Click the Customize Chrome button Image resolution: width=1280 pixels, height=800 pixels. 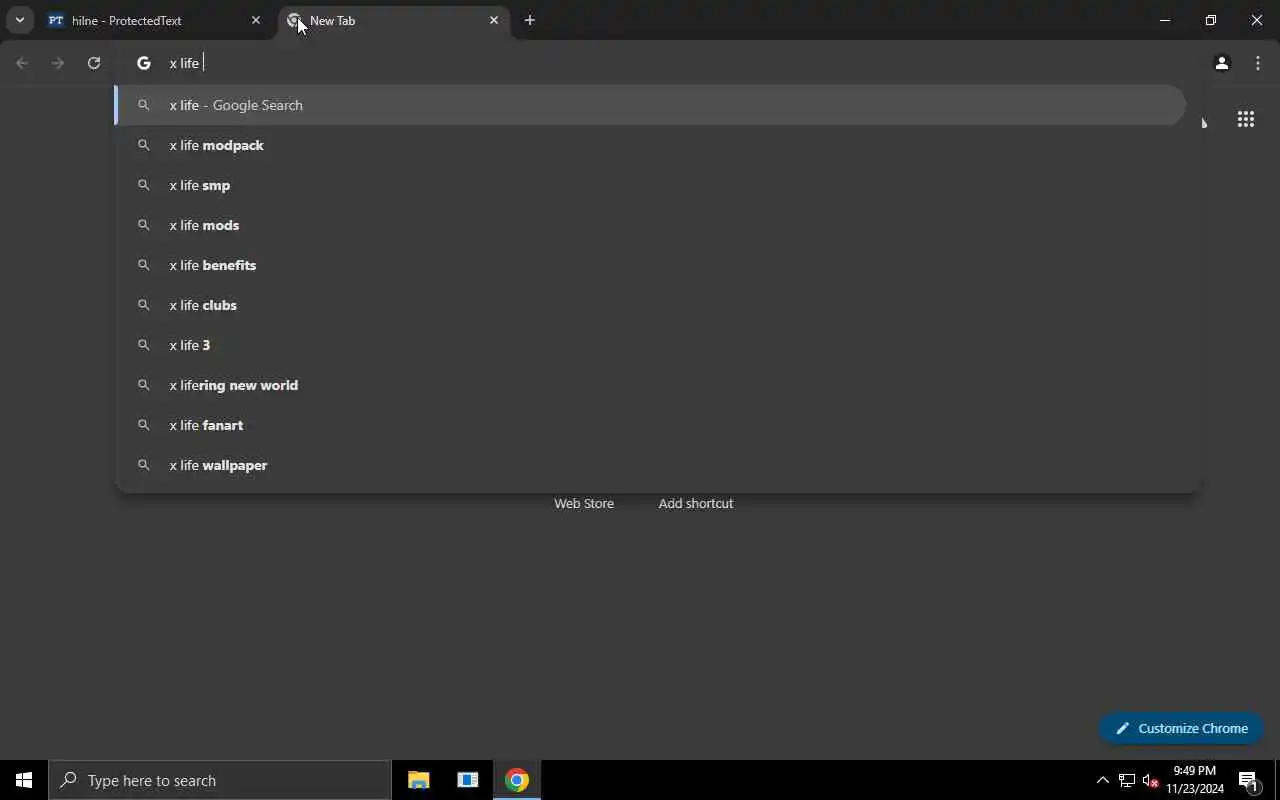click(1181, 728)
